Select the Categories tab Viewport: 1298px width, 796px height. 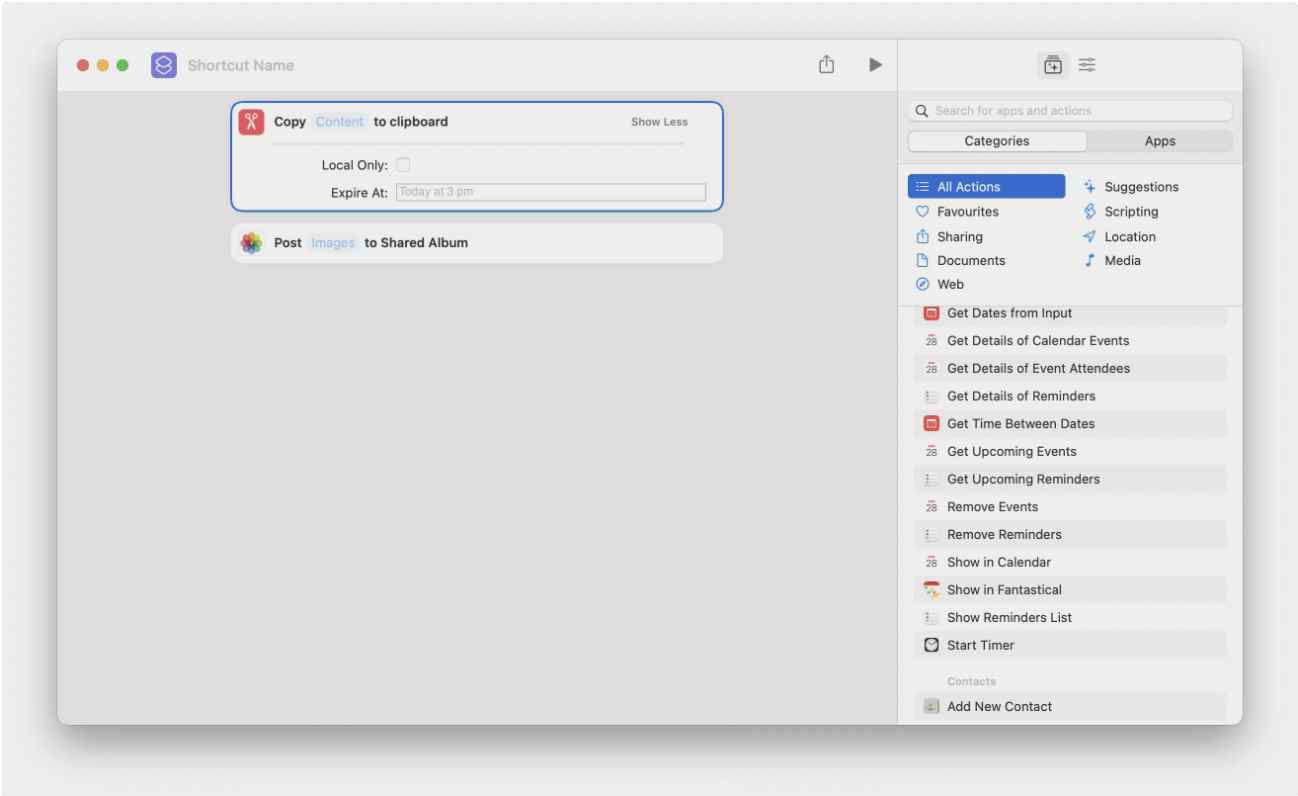pyautogui.click(x=996, y=141)
